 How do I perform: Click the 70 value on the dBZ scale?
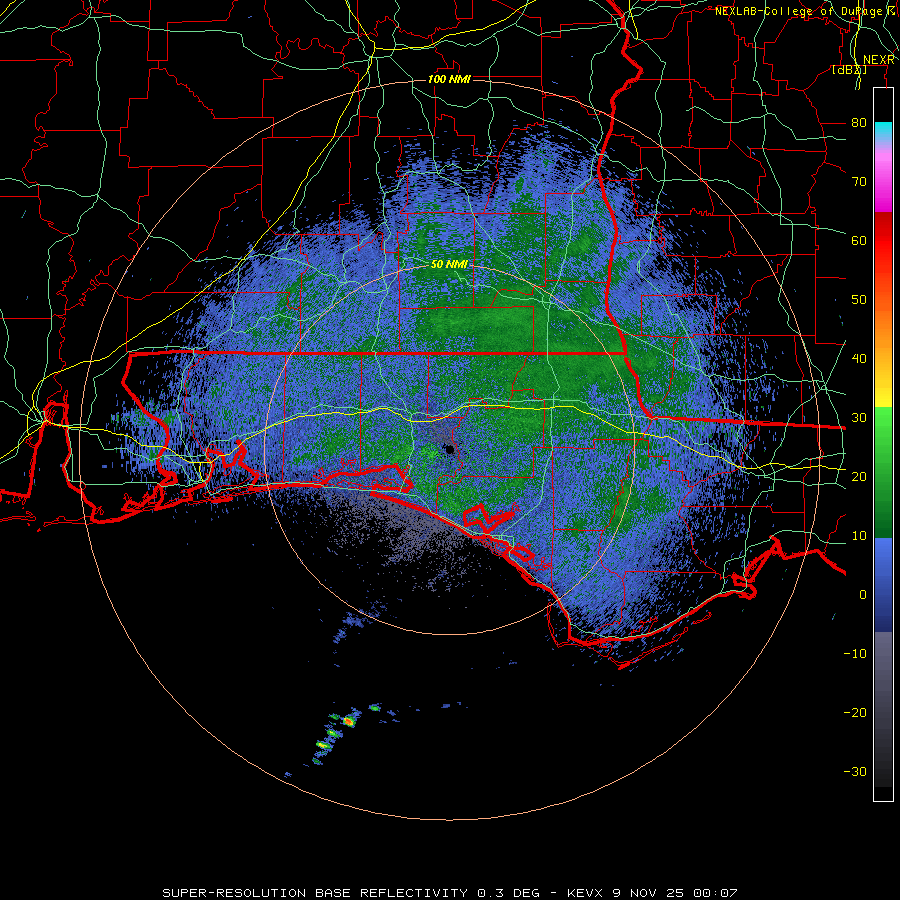click(x=859, y=181)
